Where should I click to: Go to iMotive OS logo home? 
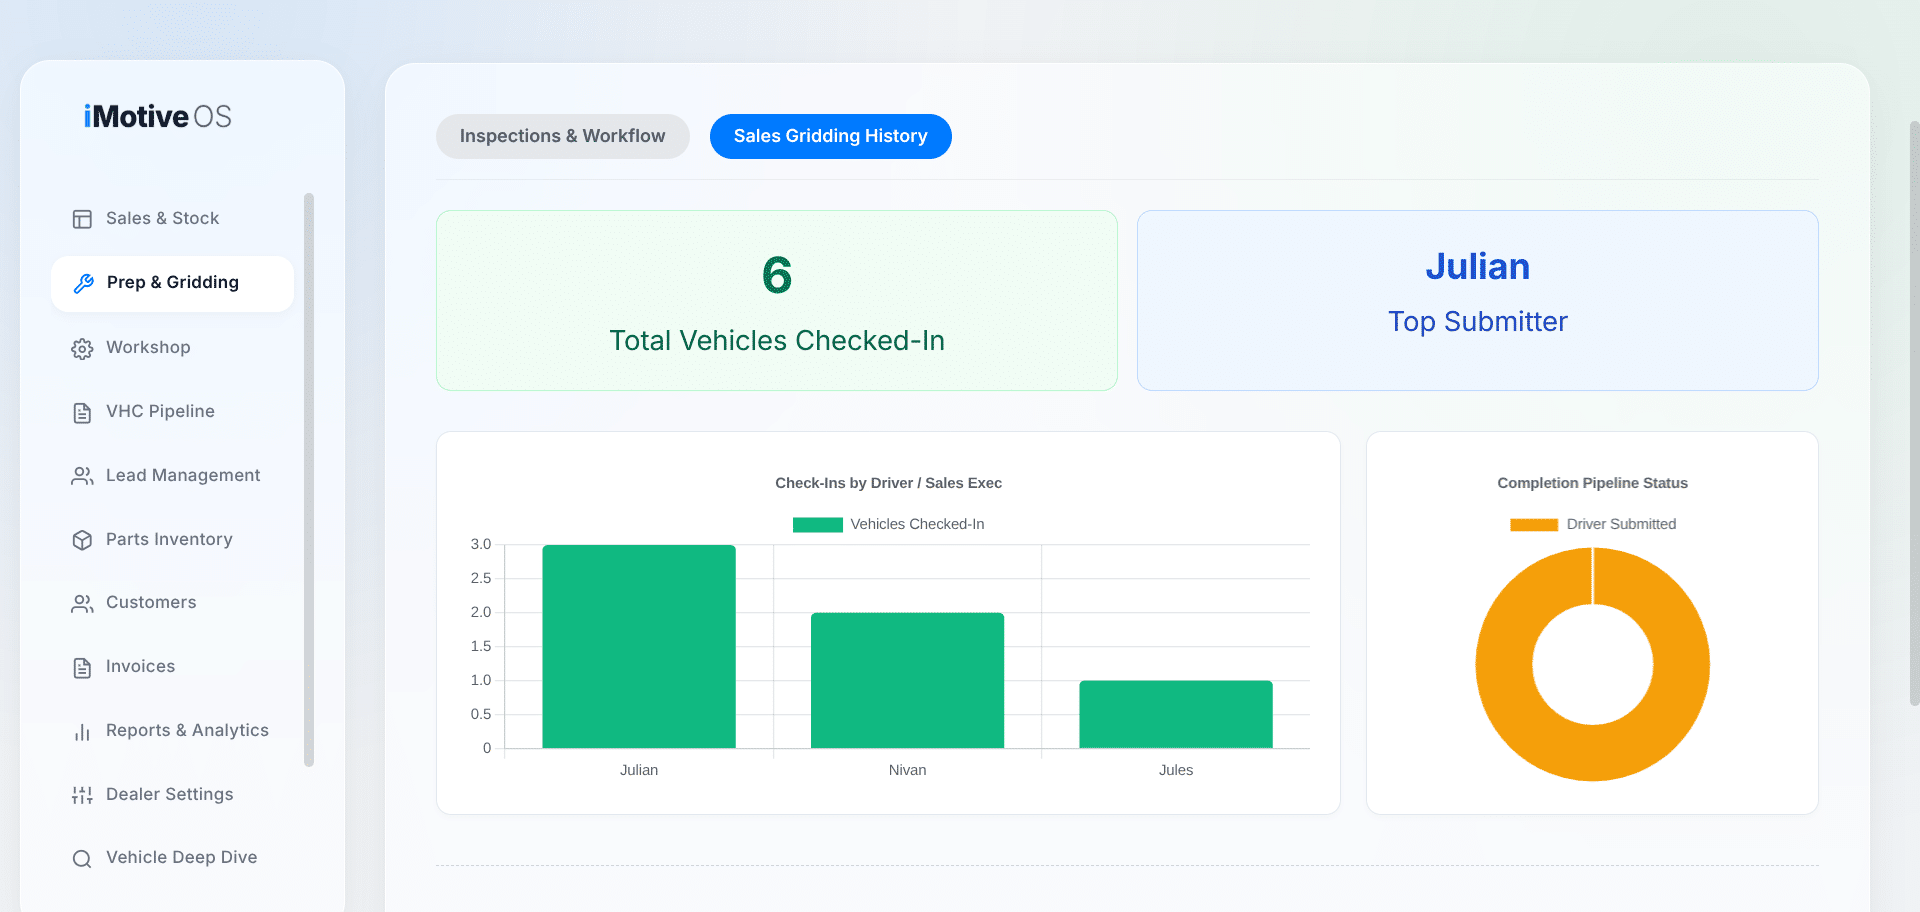coord(158,117)
